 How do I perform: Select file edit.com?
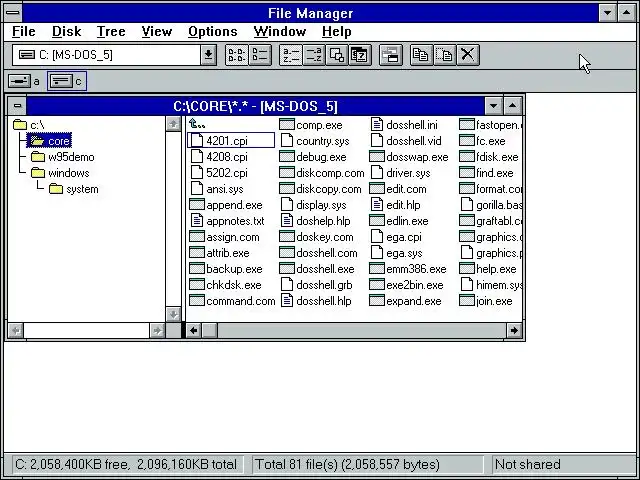point(398,189)
